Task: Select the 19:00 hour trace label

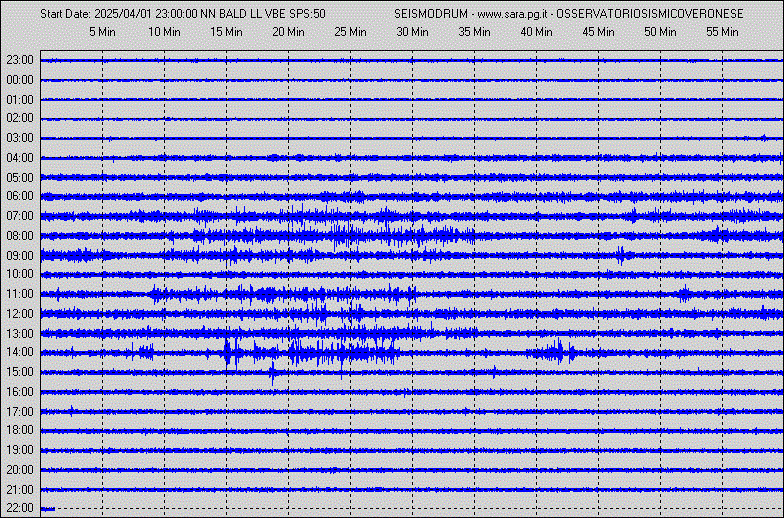Action: click(20, 450)
